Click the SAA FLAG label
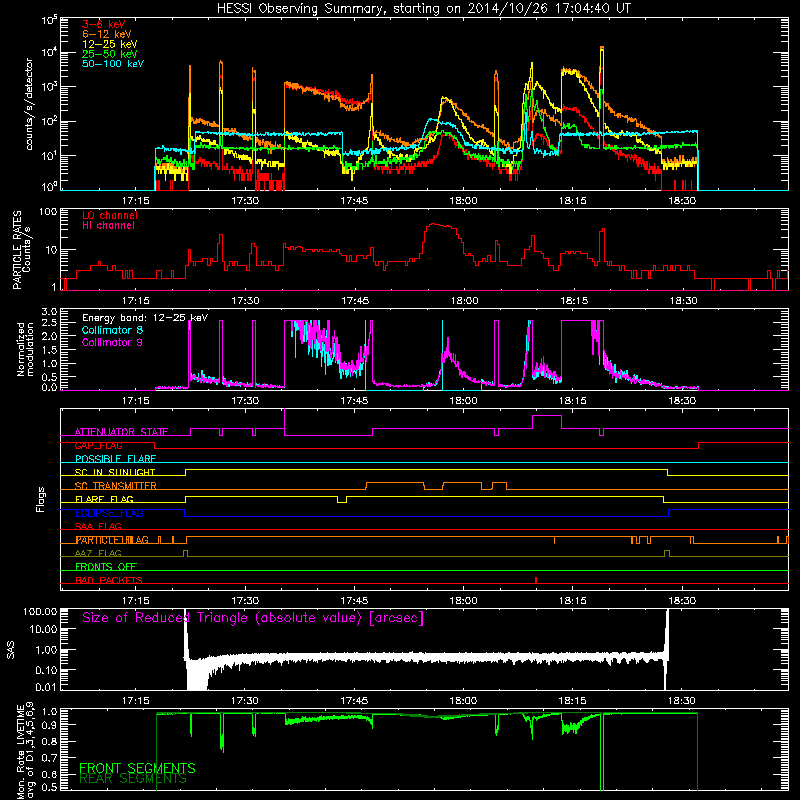 click(x=98, y=526)
